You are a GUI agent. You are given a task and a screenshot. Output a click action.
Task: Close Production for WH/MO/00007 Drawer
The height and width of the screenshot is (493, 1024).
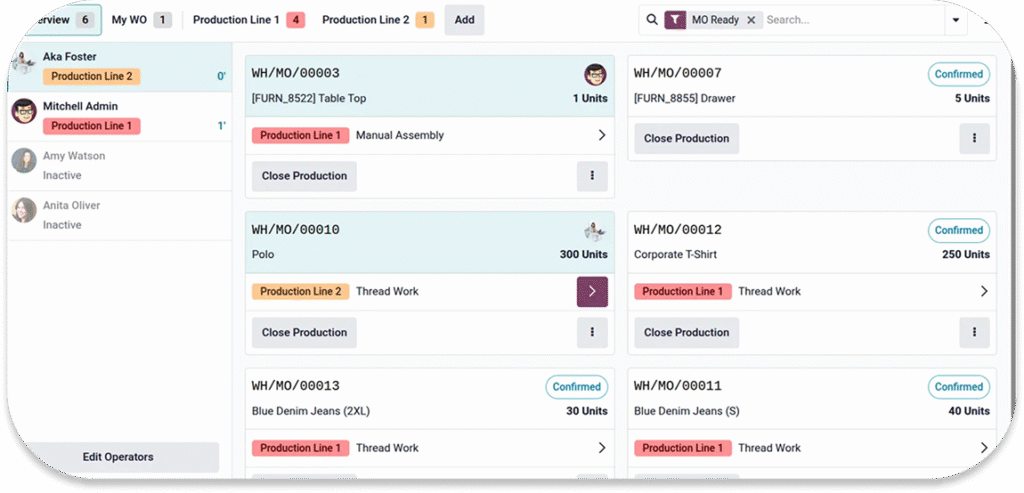pos(686,139)
